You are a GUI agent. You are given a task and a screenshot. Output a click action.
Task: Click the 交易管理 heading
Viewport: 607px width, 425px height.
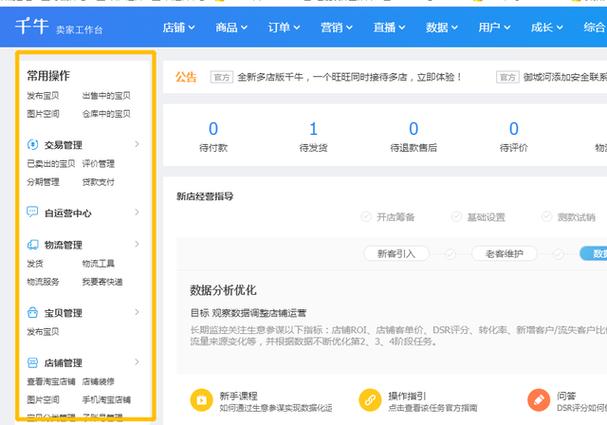coord(63,145)
